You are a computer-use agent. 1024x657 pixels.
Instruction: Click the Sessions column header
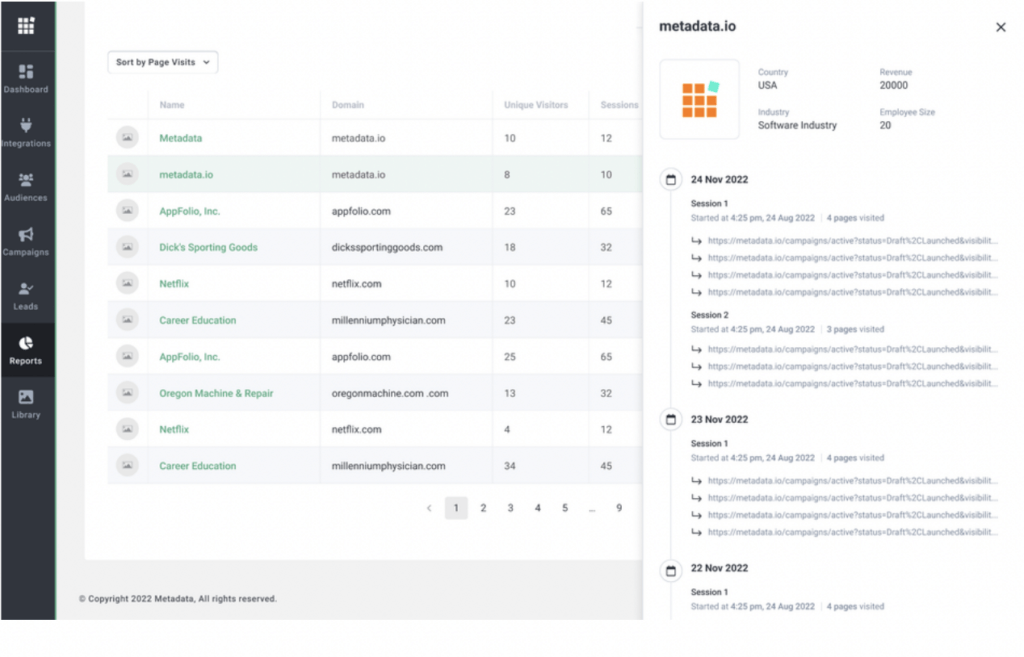[619, 104]
